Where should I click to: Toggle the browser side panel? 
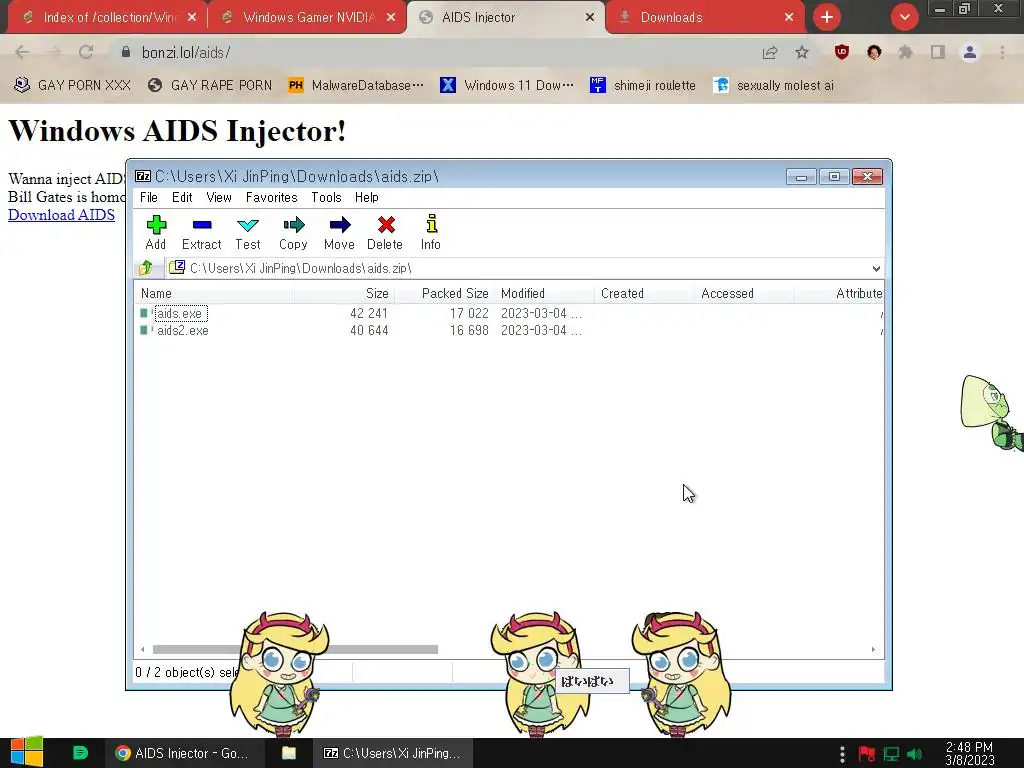click(938, 52)
